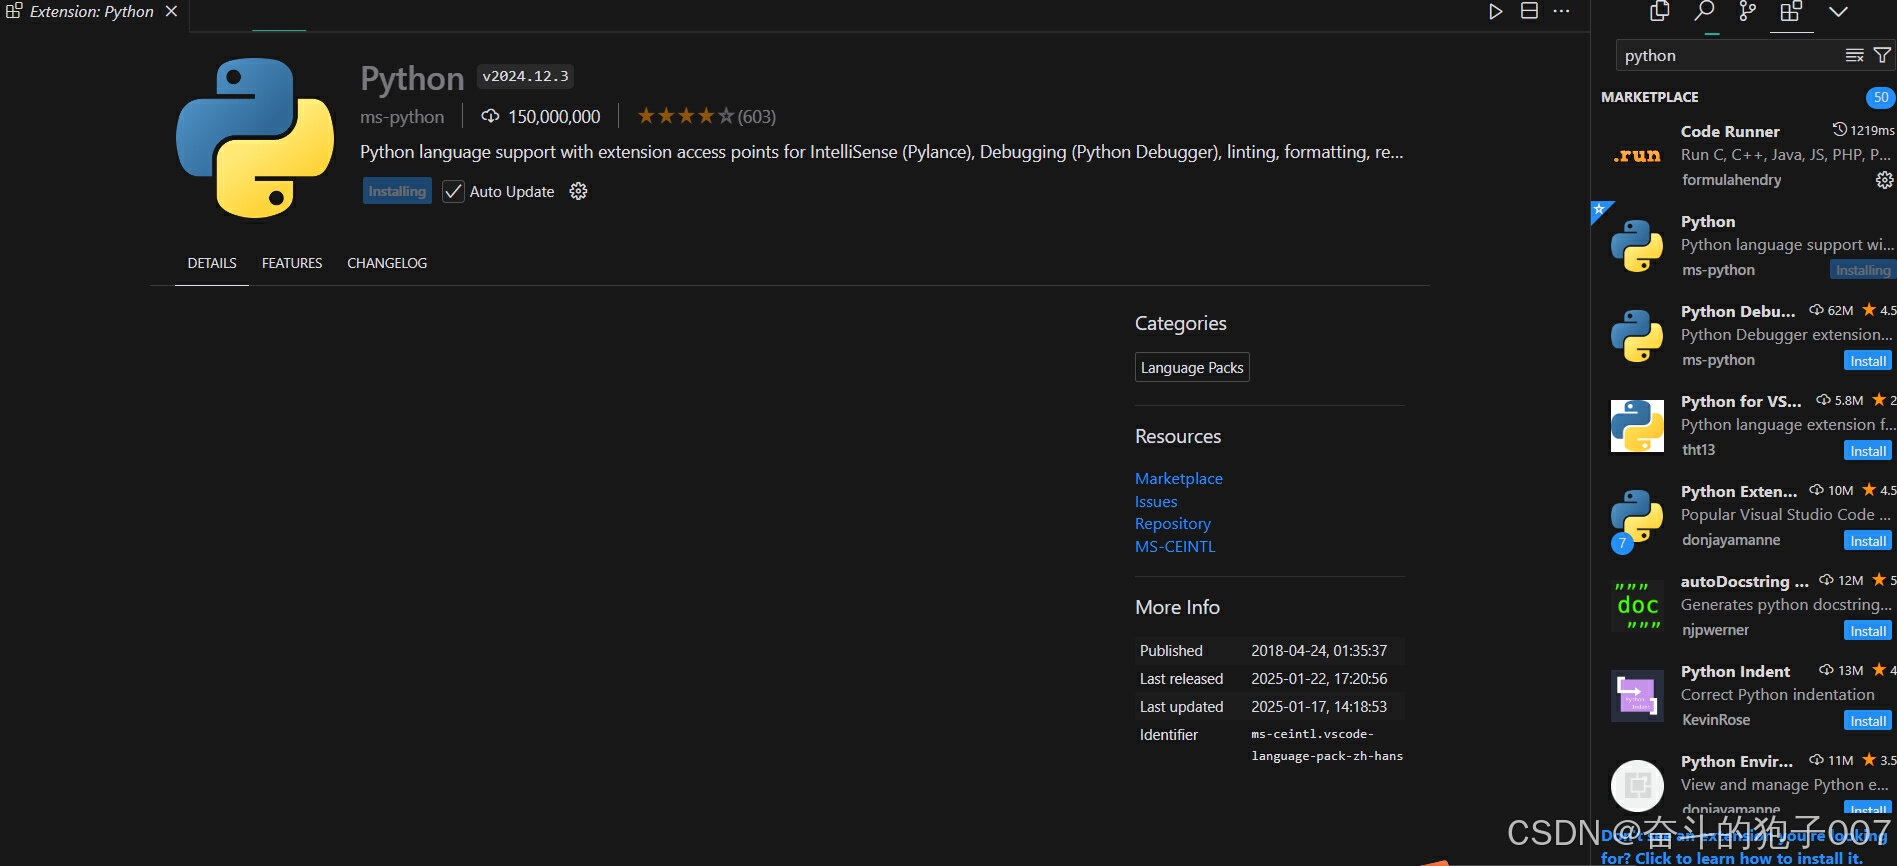The width and height of the screenshot is (1897, 866).
Task: Click the Code Runner 1219ms activation time
Action: (x=1864, y=130)
